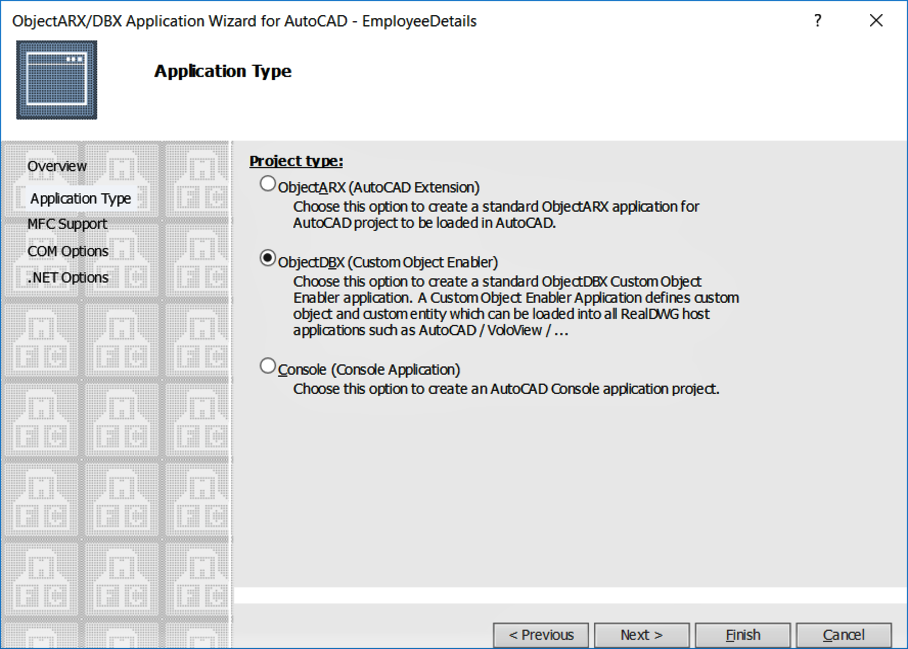The width and height of the screenshot is (908, 649).
Task: Click the description text 'Choose this option to create an AutoCAD Console application project.'
Action: point(506,389)
